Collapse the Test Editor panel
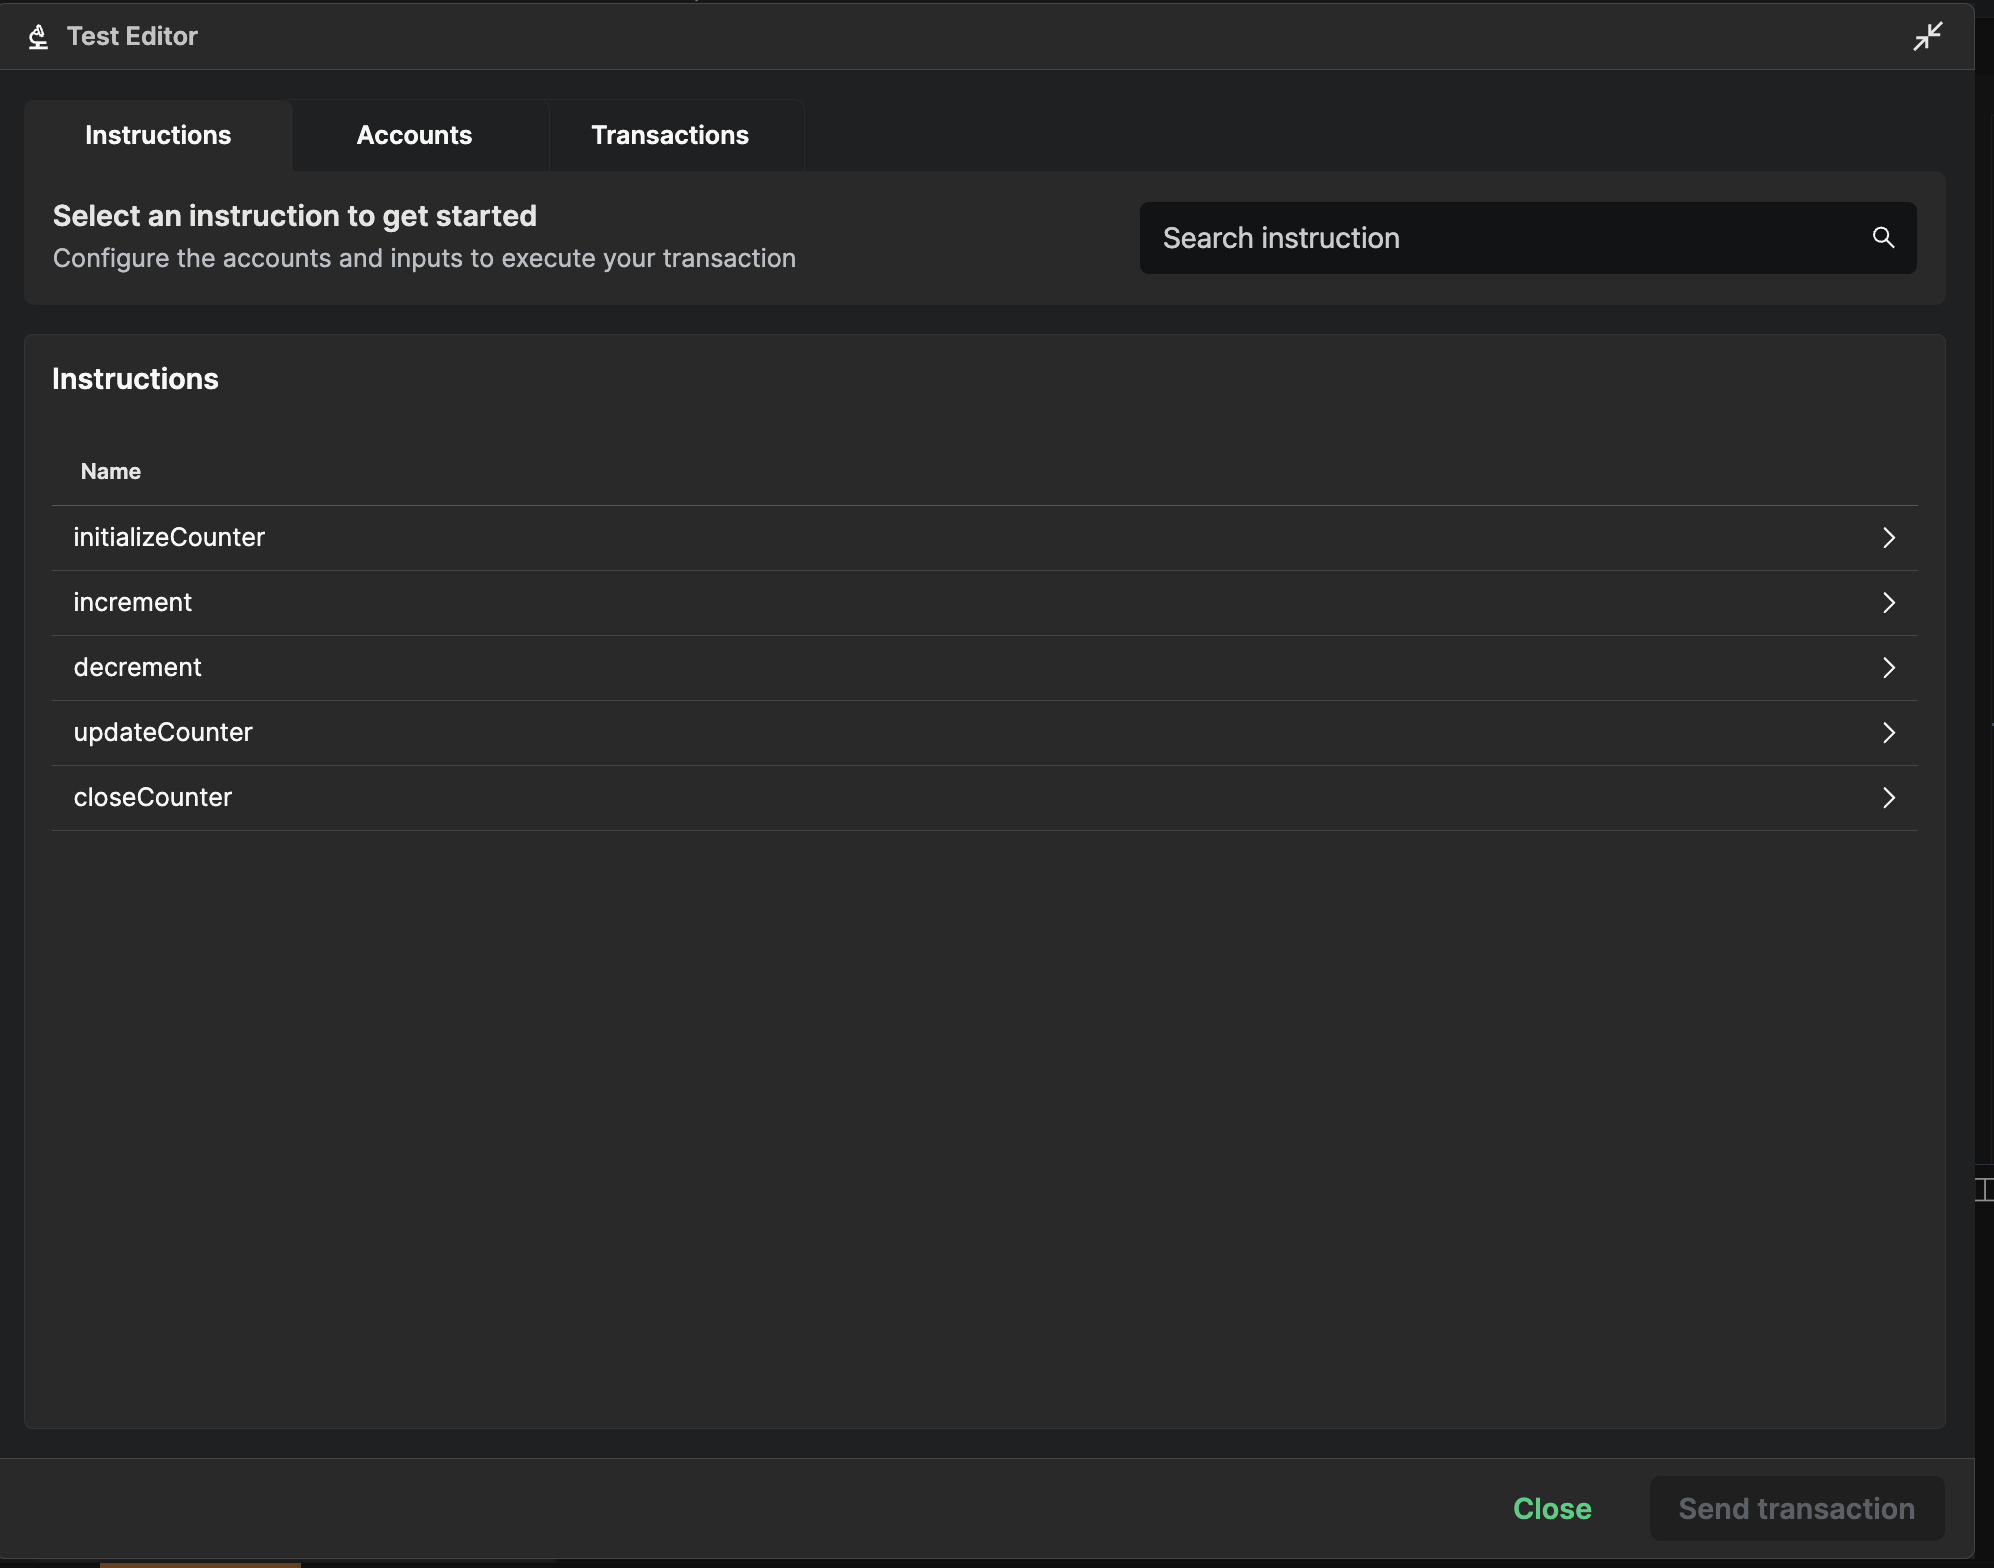 point(1927,36)
